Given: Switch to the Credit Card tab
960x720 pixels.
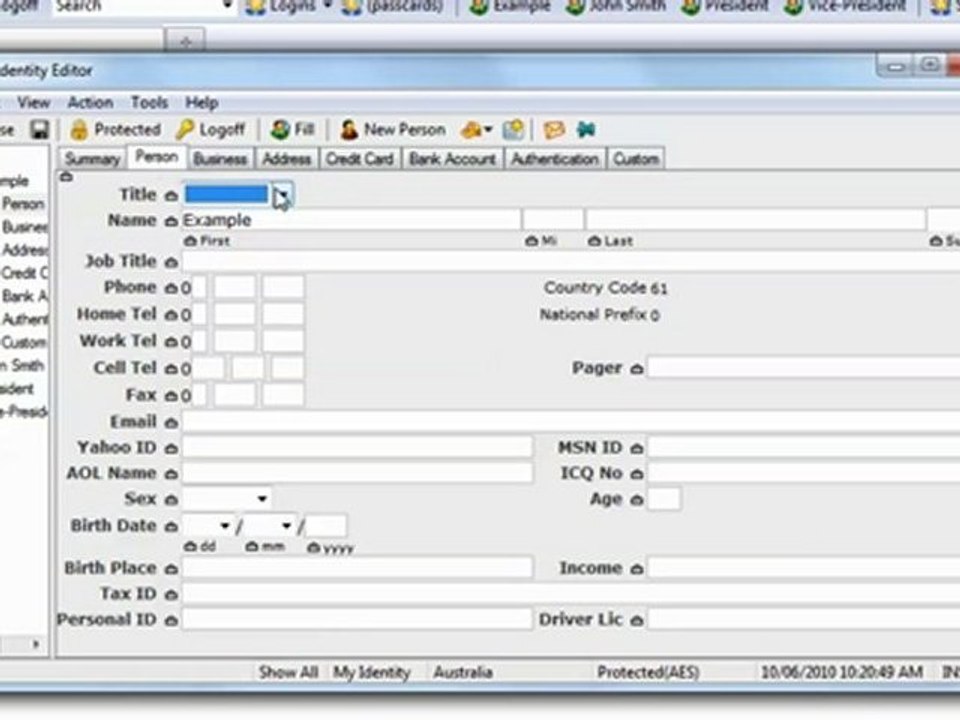Looking at the screenshot, I should (359, 159).
